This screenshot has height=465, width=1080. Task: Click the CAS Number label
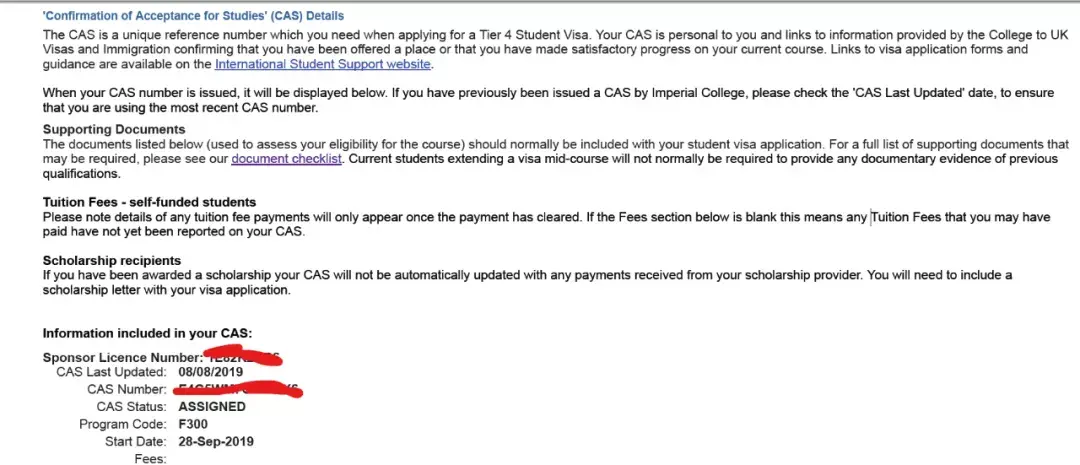[126, 389]
